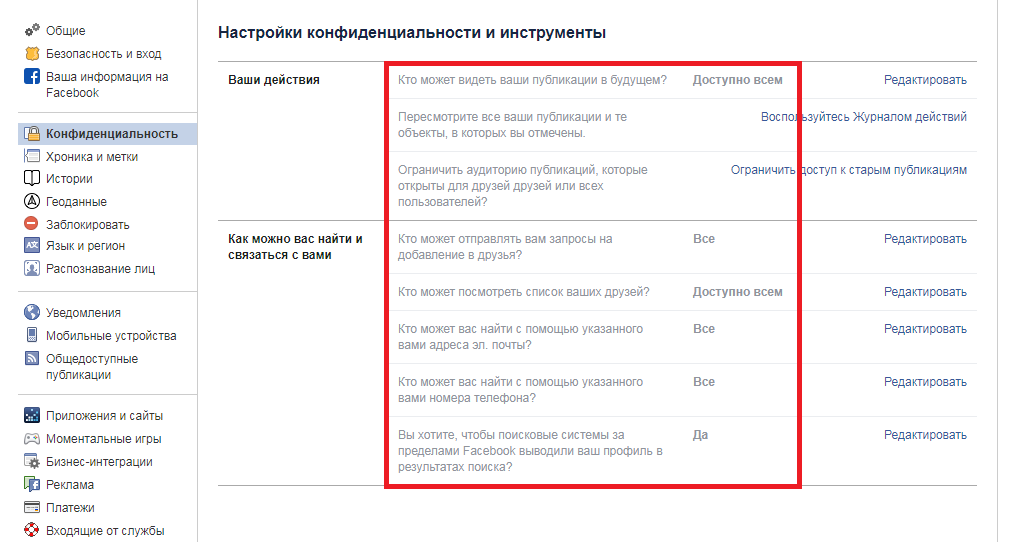Click Ограничить доступ к старым публикациям

click(849, 170)
